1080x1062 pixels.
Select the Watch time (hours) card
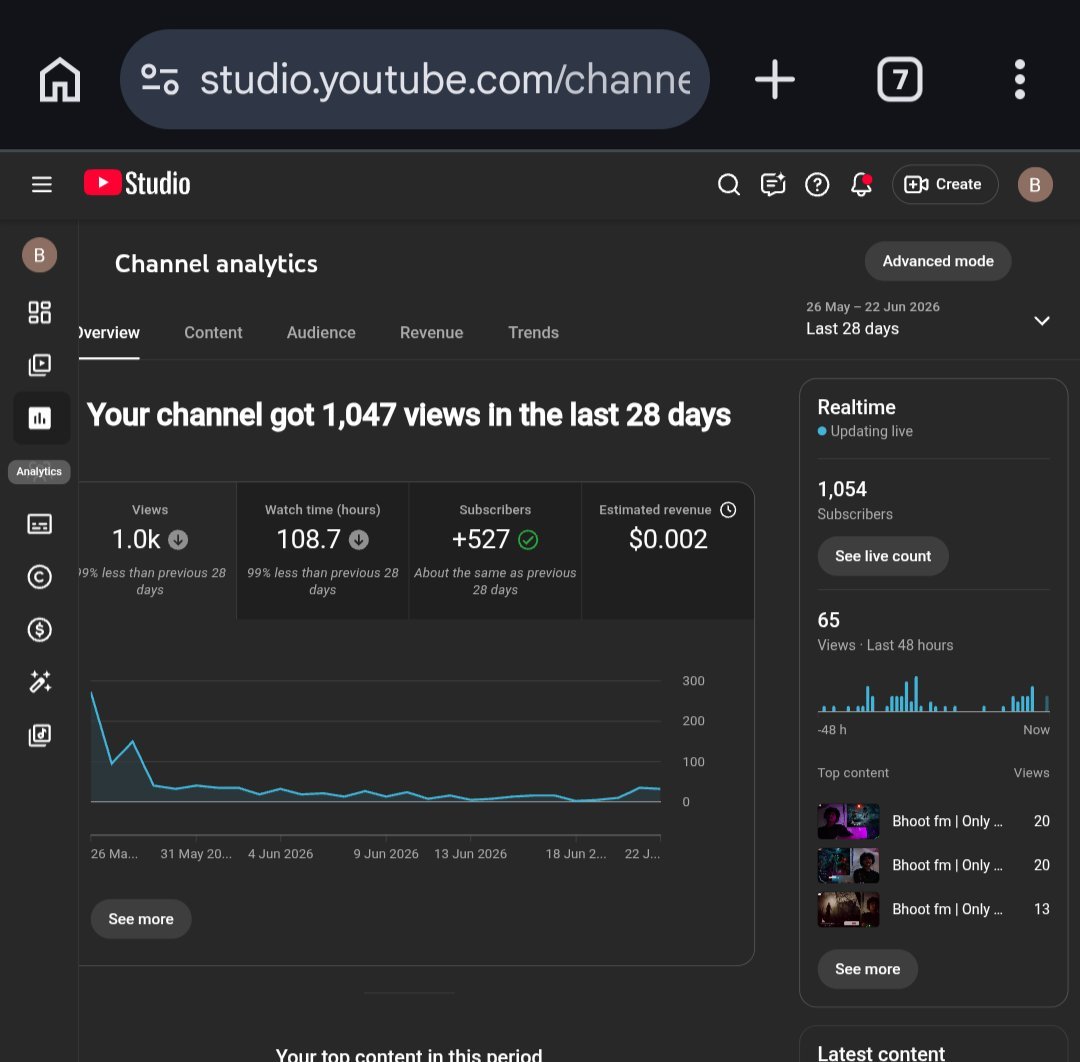point(322,550)
